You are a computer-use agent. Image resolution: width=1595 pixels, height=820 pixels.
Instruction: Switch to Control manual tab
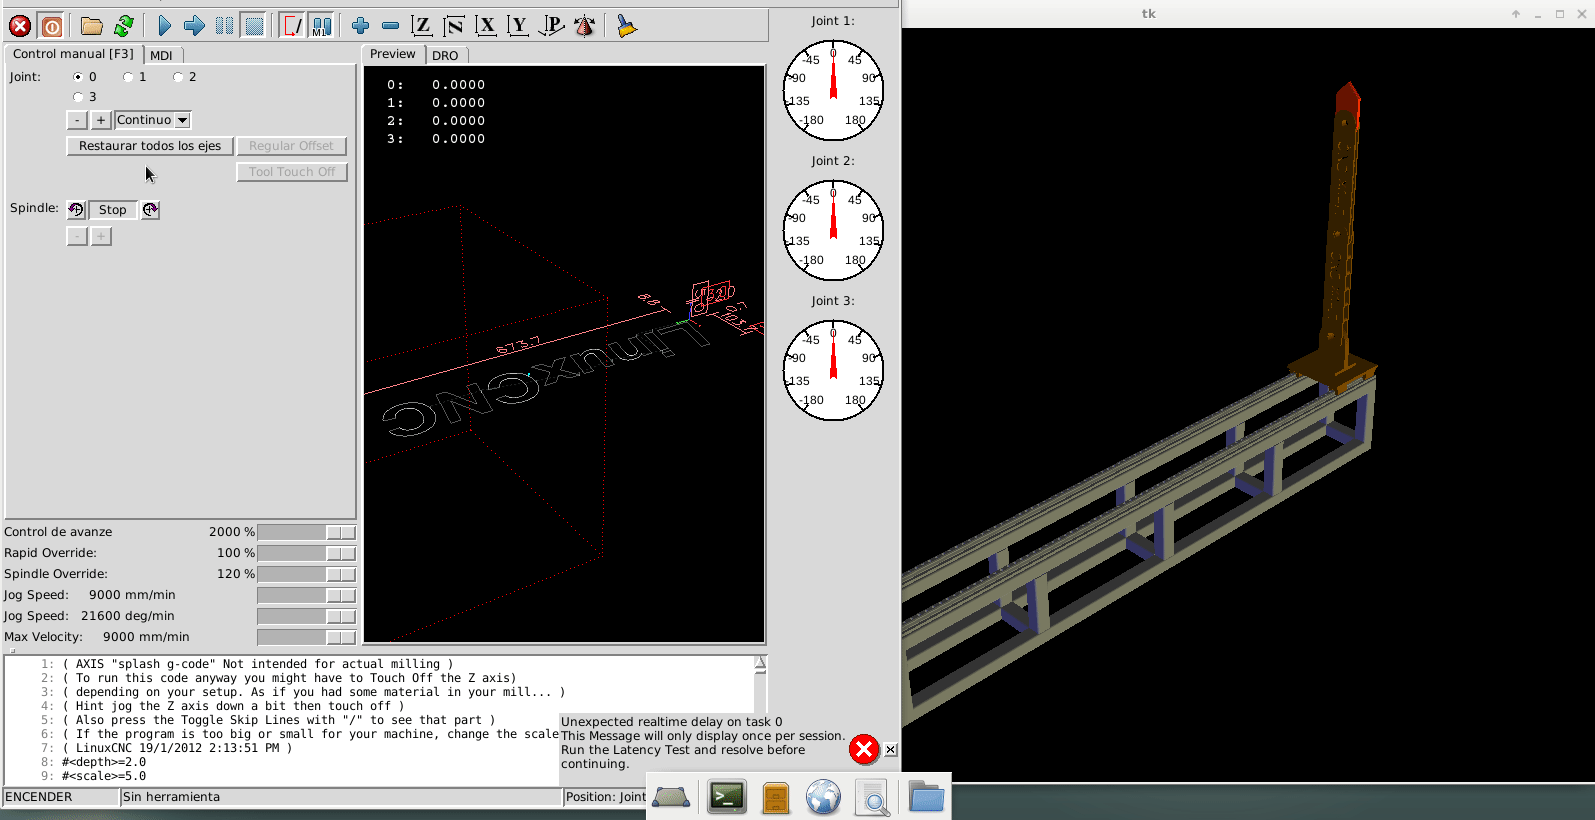pyautogui.click(x=73, y=54)
